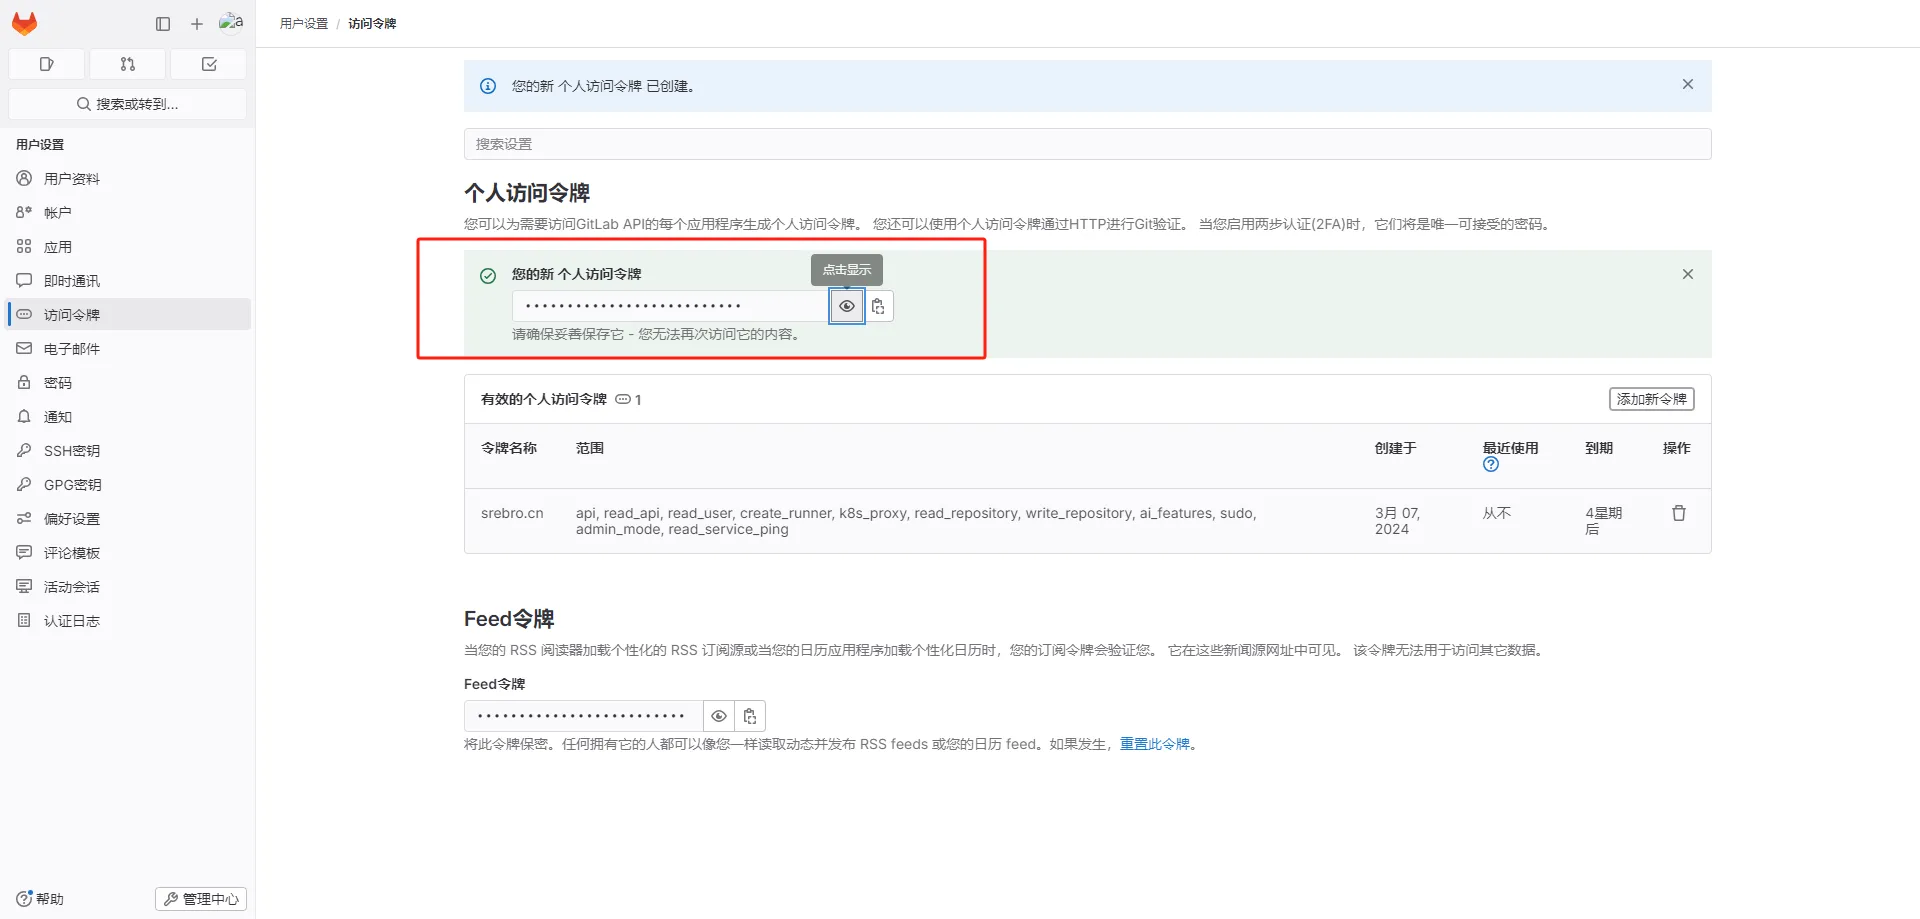
Task: Open the user avatar menu
Action: [x=231, y=23]
